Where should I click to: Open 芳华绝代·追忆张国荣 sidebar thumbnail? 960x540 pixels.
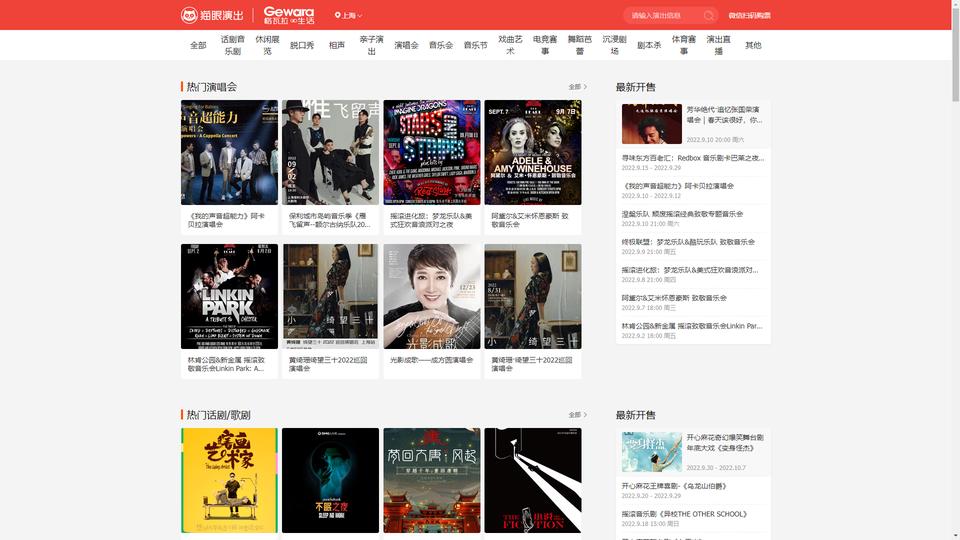(651, 124)
